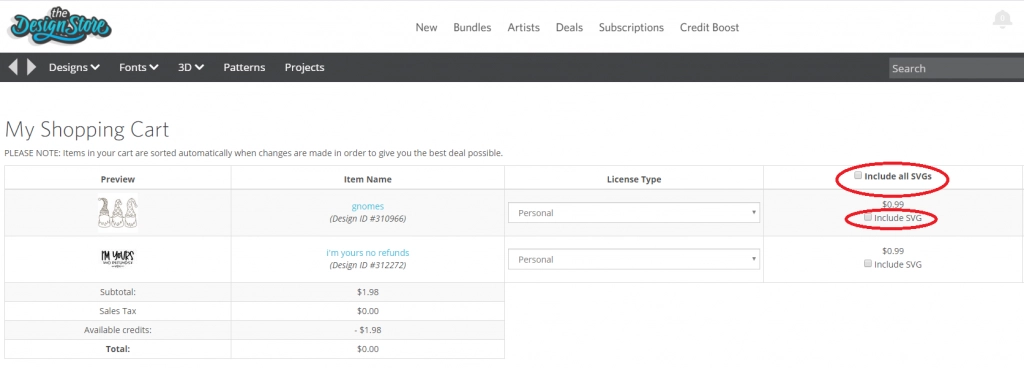Expand the Fonts menu
Image resolution: width=1024 pixels, height=368 pixels.
click(138, 67)
